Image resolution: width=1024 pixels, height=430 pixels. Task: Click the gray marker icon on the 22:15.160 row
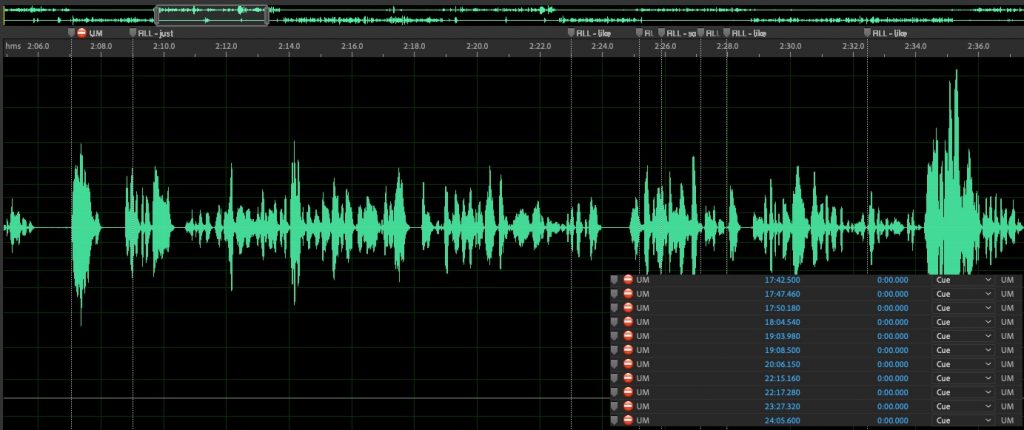pyautogui.click(x=614, y=379)
